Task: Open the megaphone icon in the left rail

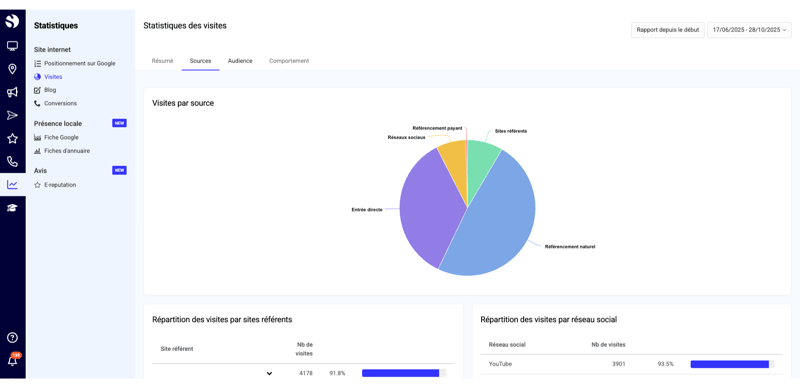Action: (x=12, y=92)
